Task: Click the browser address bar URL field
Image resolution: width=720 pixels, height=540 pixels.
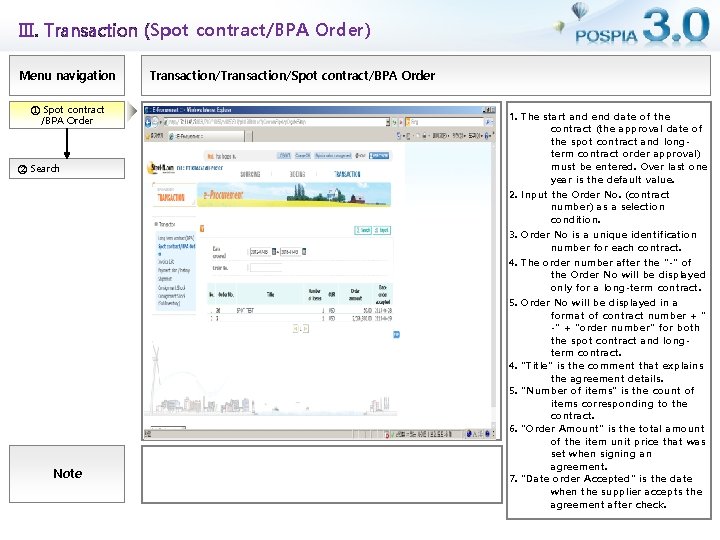Action: [276, 122]
